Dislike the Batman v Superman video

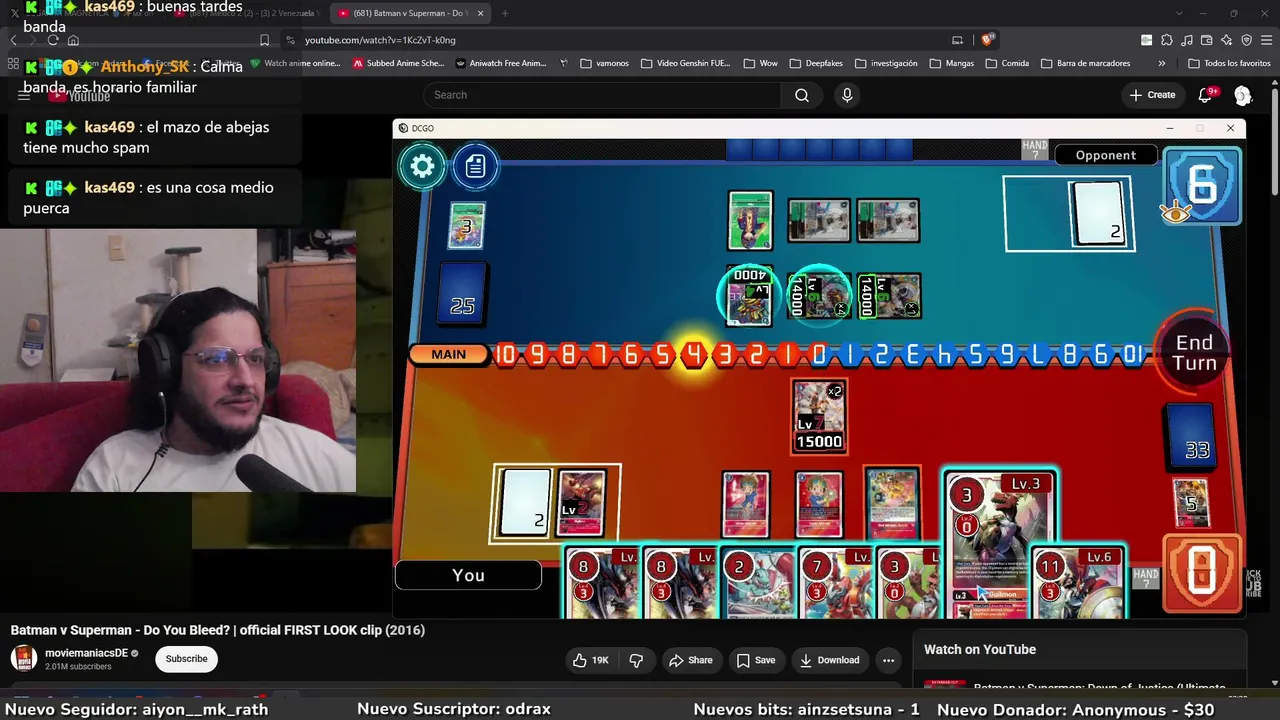tap(636, 660)
